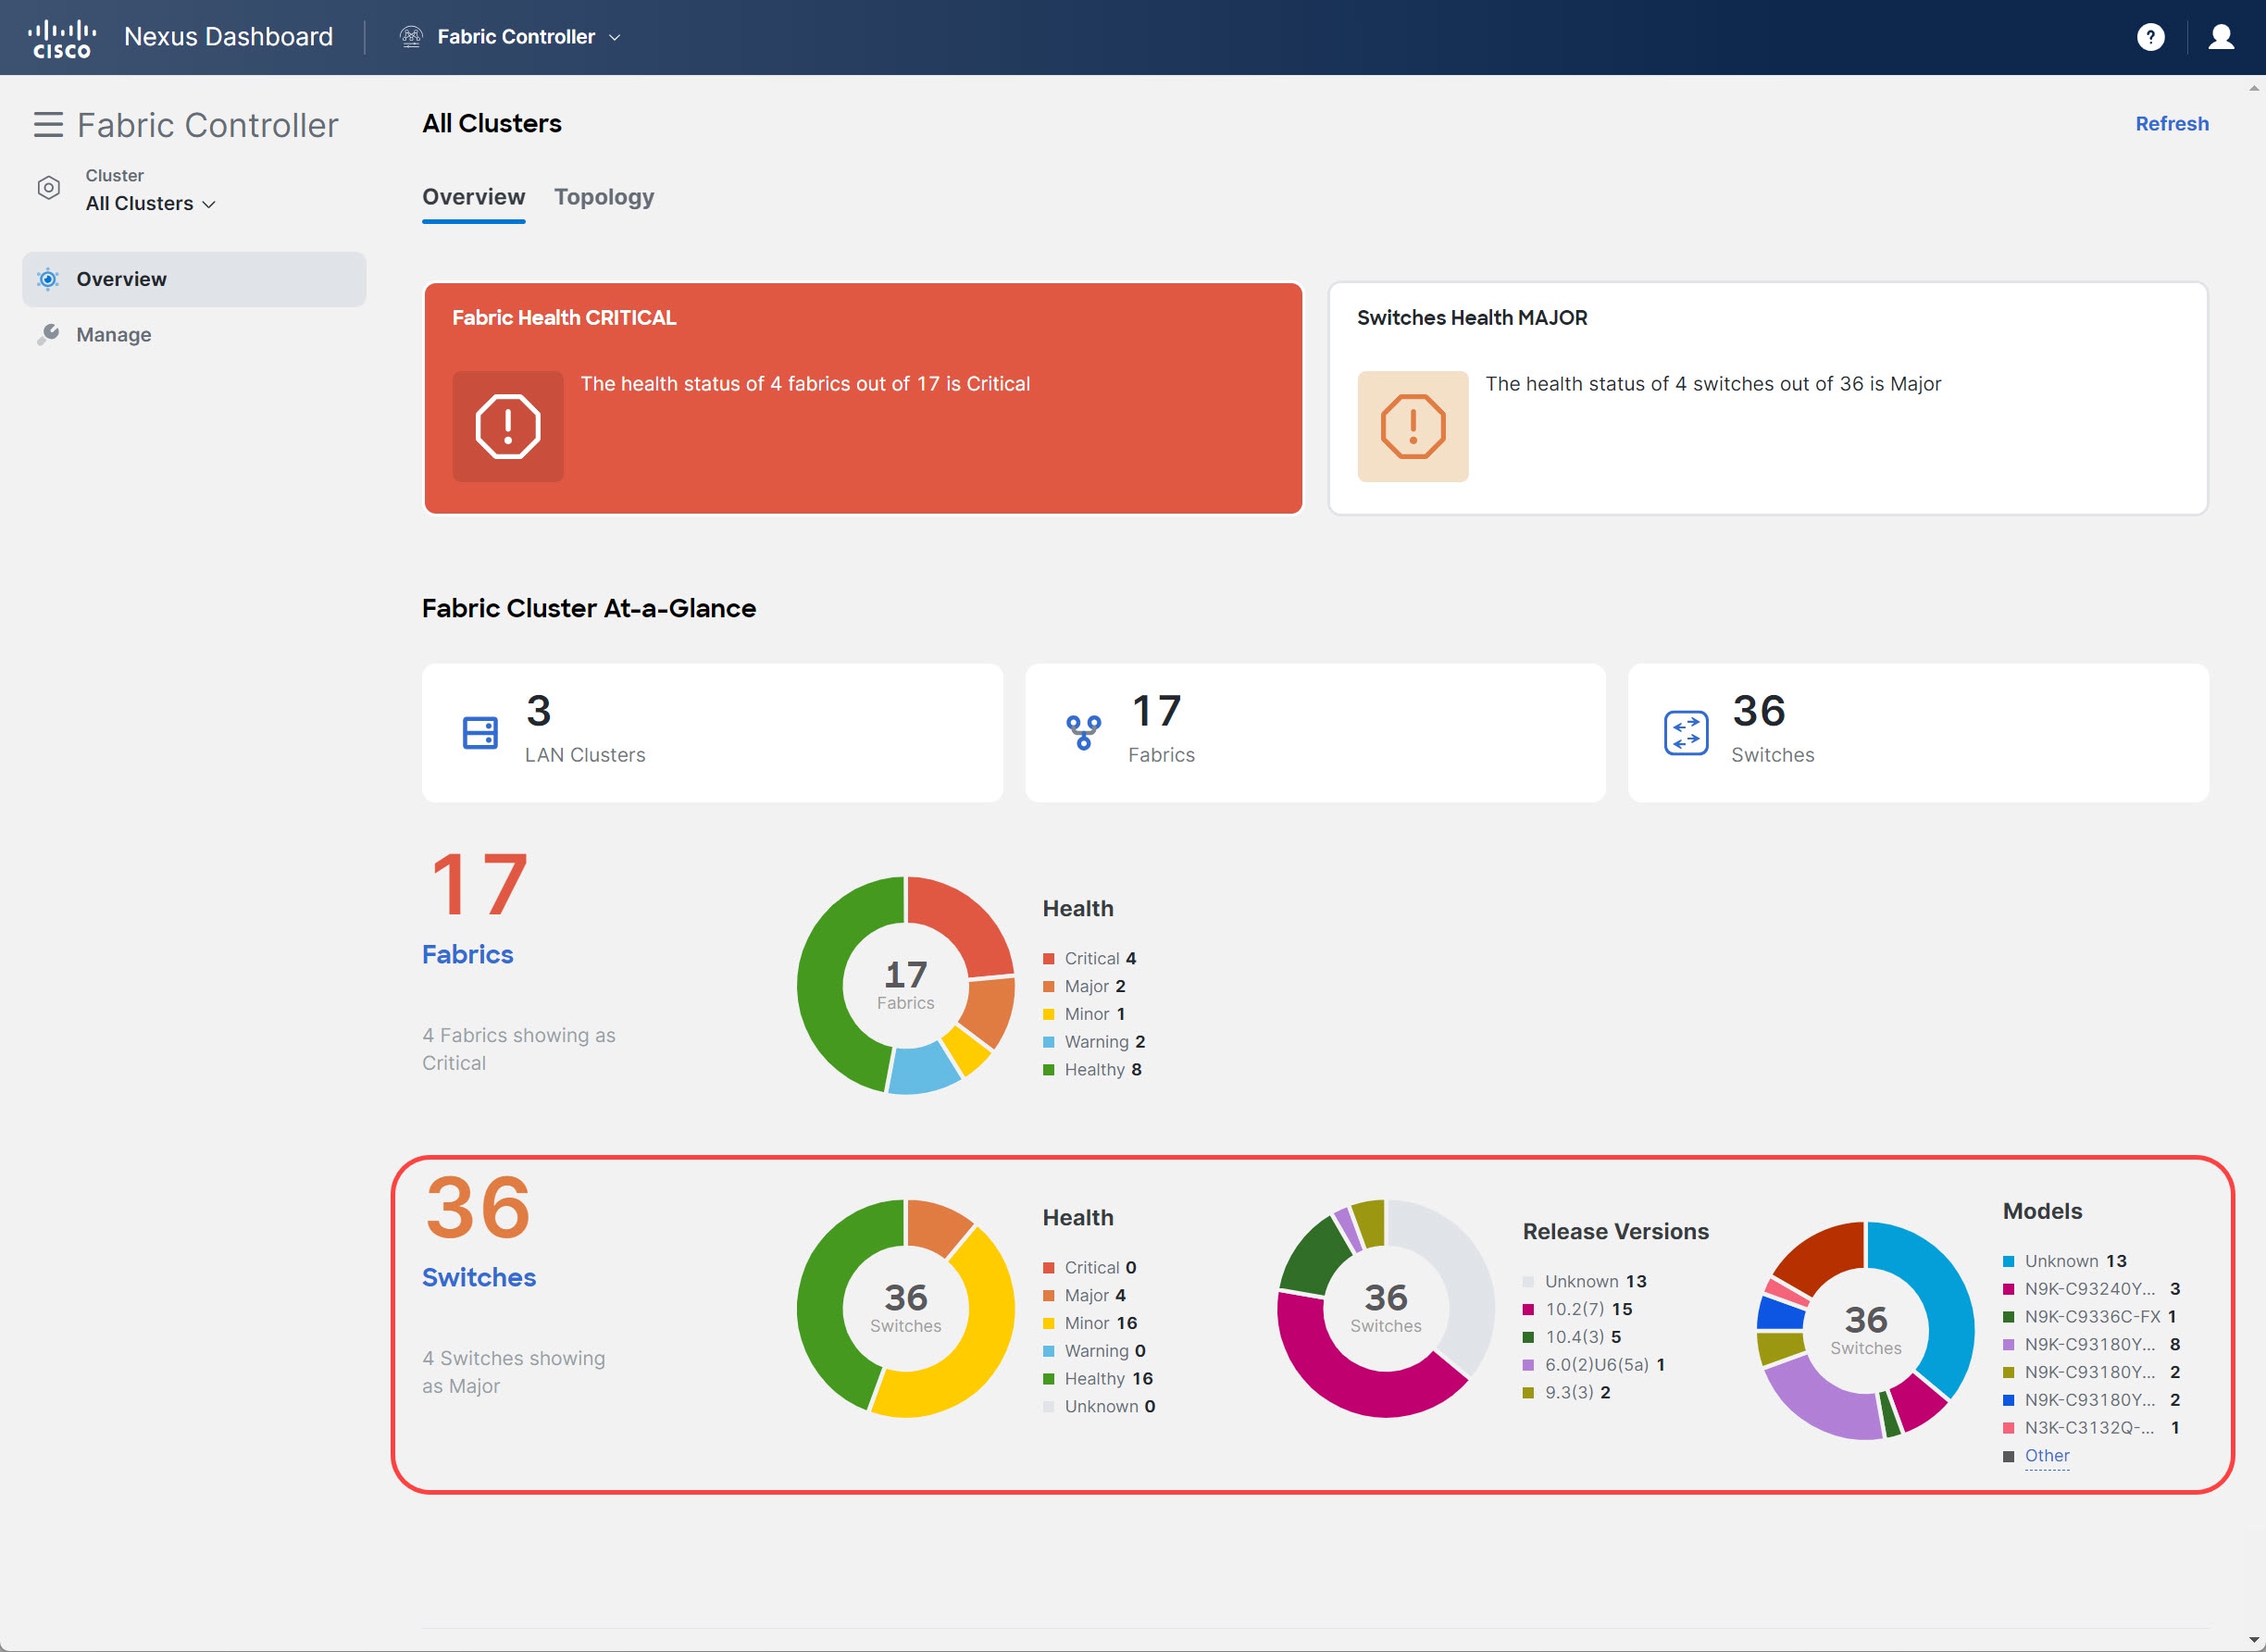The width and height of the screenshot is (2266, 1652).
Task: Switch to the Topology tab
Action: [x=604, y=197]
